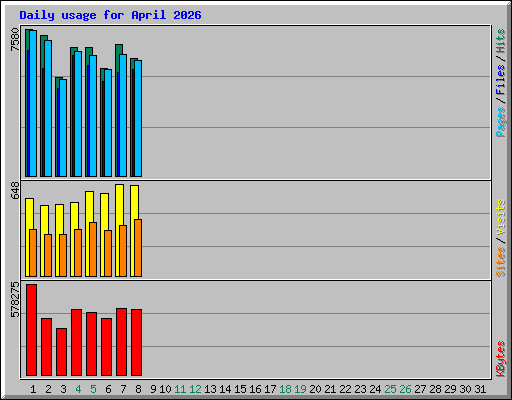Click the day 8 red KBytes bar

(x=137, y=343)
